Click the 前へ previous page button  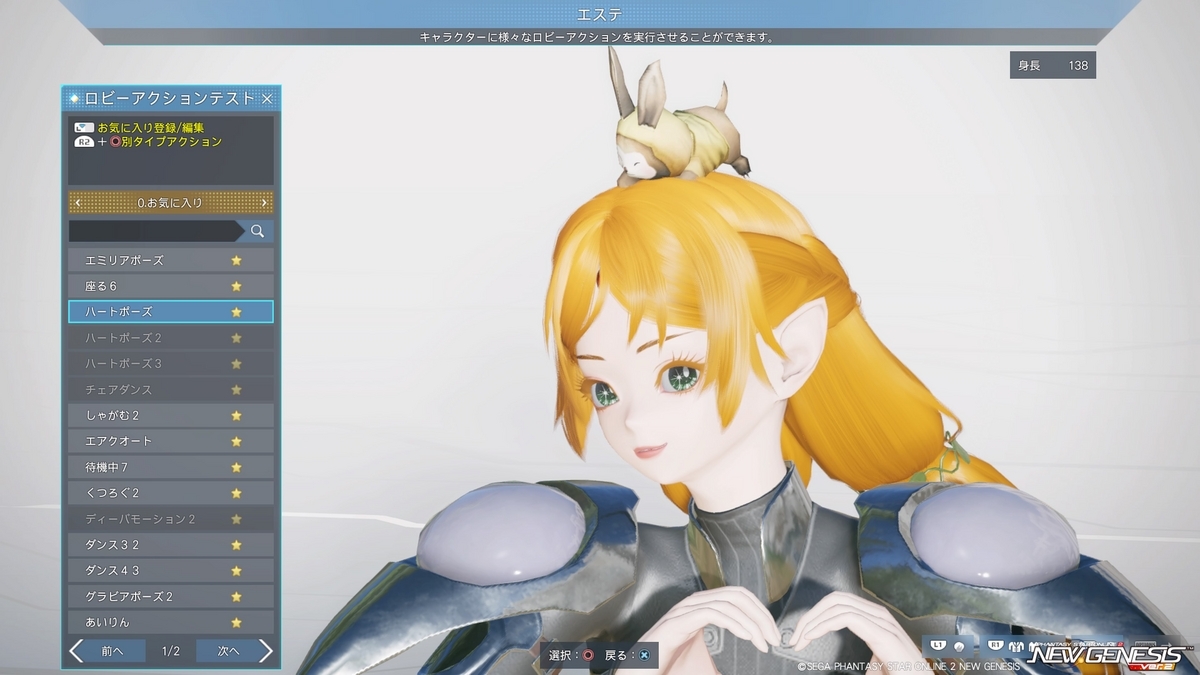(107, 651)
